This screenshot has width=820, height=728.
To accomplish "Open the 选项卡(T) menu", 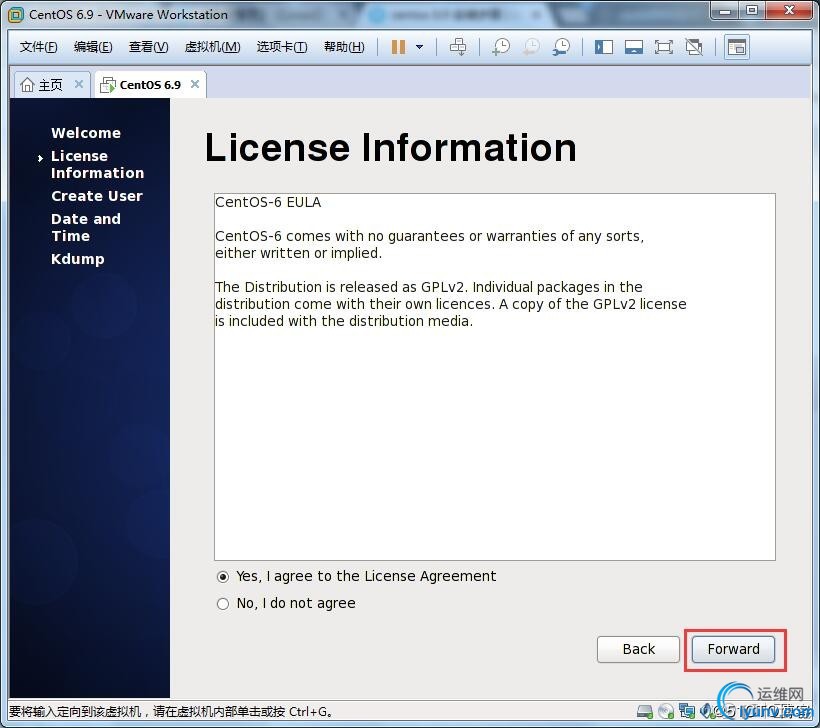I will pos(282,47).
